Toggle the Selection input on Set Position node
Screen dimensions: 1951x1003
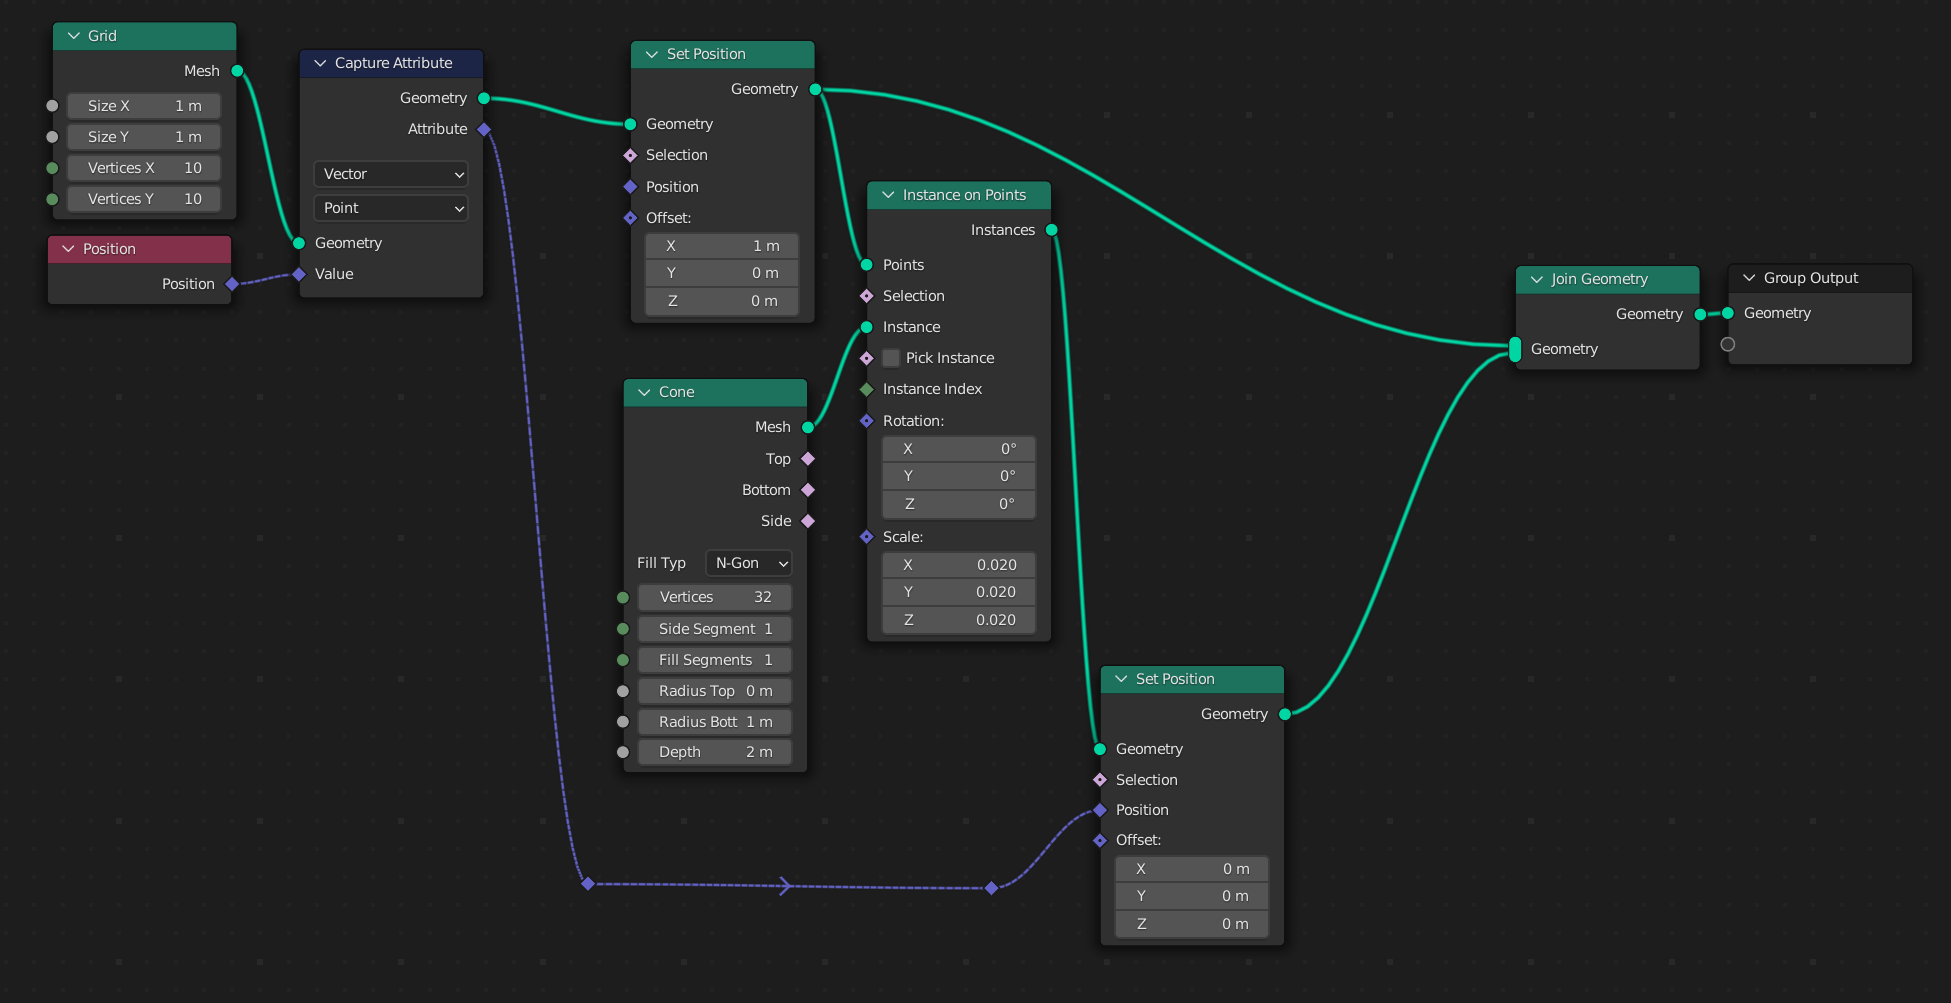[x=629, y=155]
